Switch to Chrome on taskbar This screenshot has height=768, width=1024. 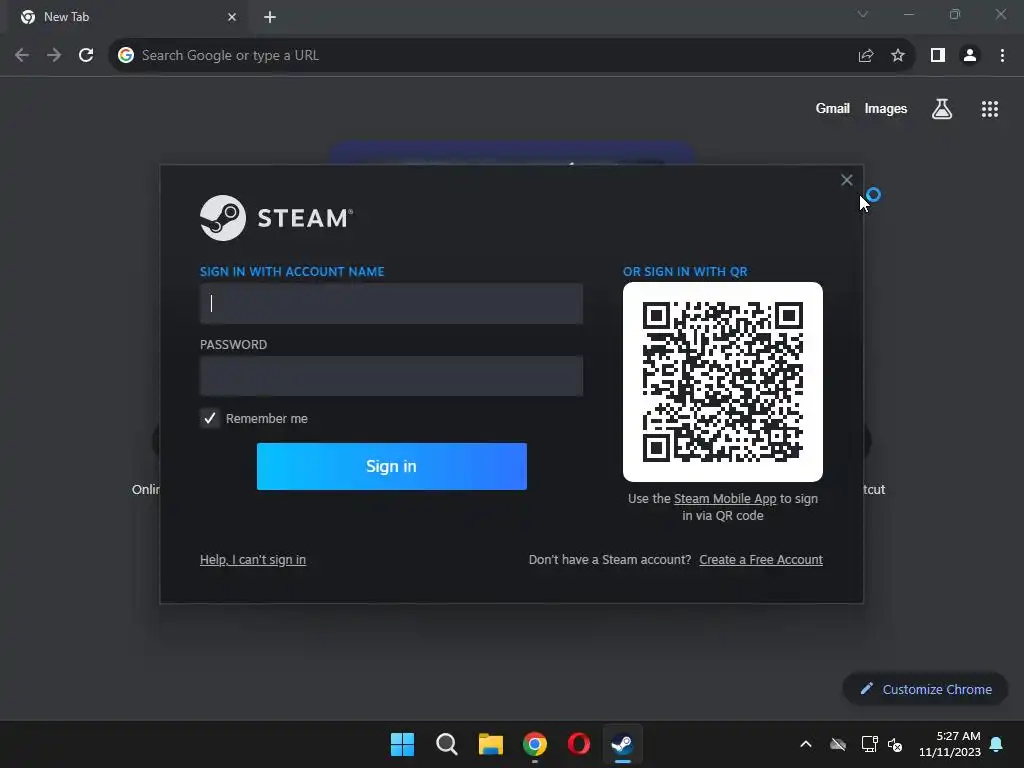tap(535, 744)
